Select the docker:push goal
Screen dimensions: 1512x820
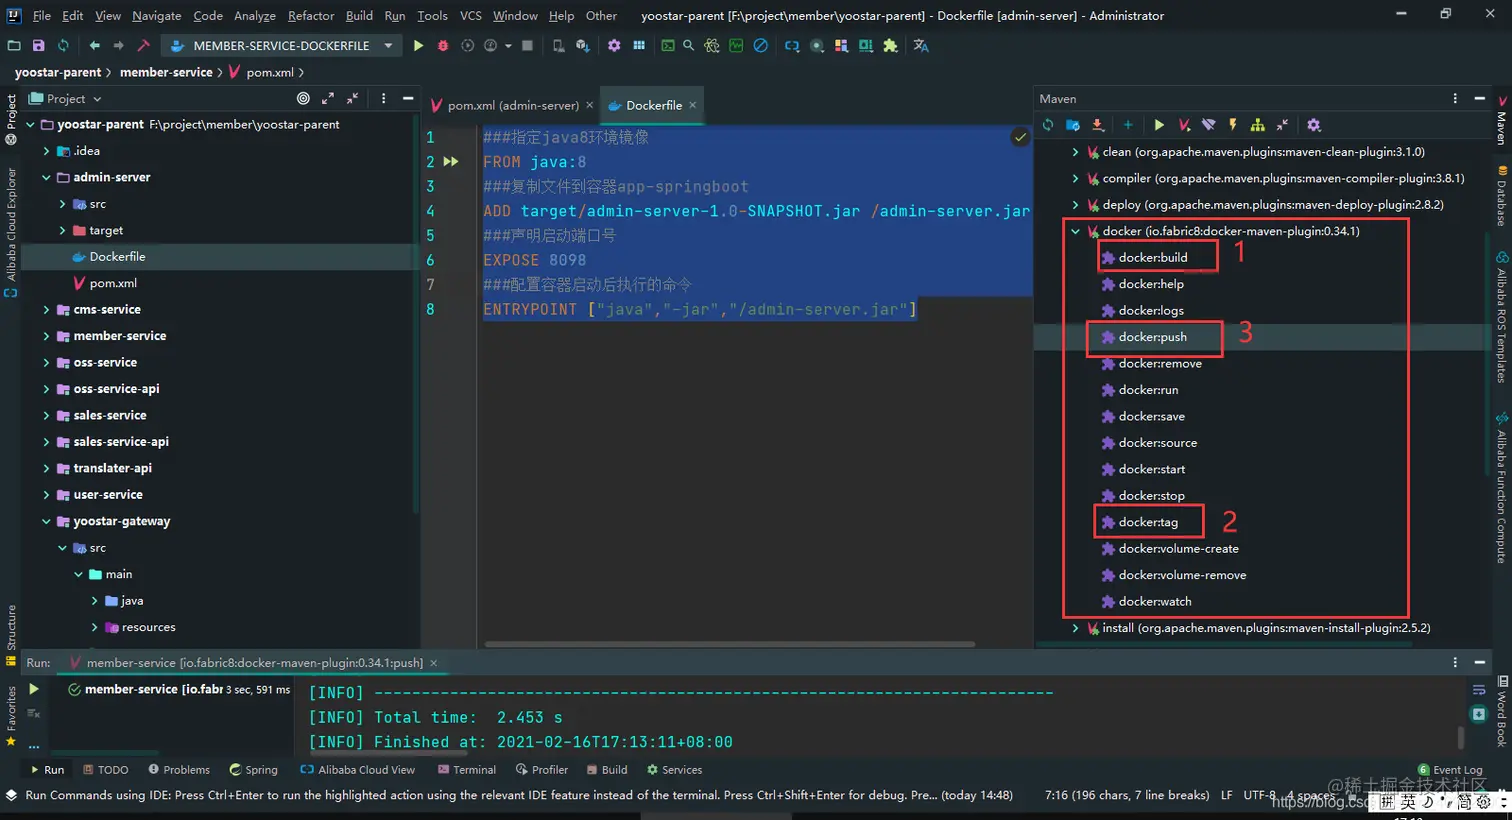[x=1152, y=337]
